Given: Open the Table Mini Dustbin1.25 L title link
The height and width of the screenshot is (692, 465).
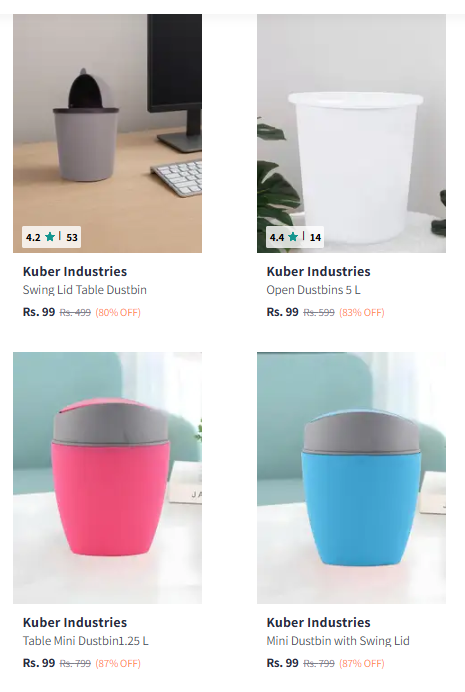Looking at the screenshot, I should tap(86, 641).
